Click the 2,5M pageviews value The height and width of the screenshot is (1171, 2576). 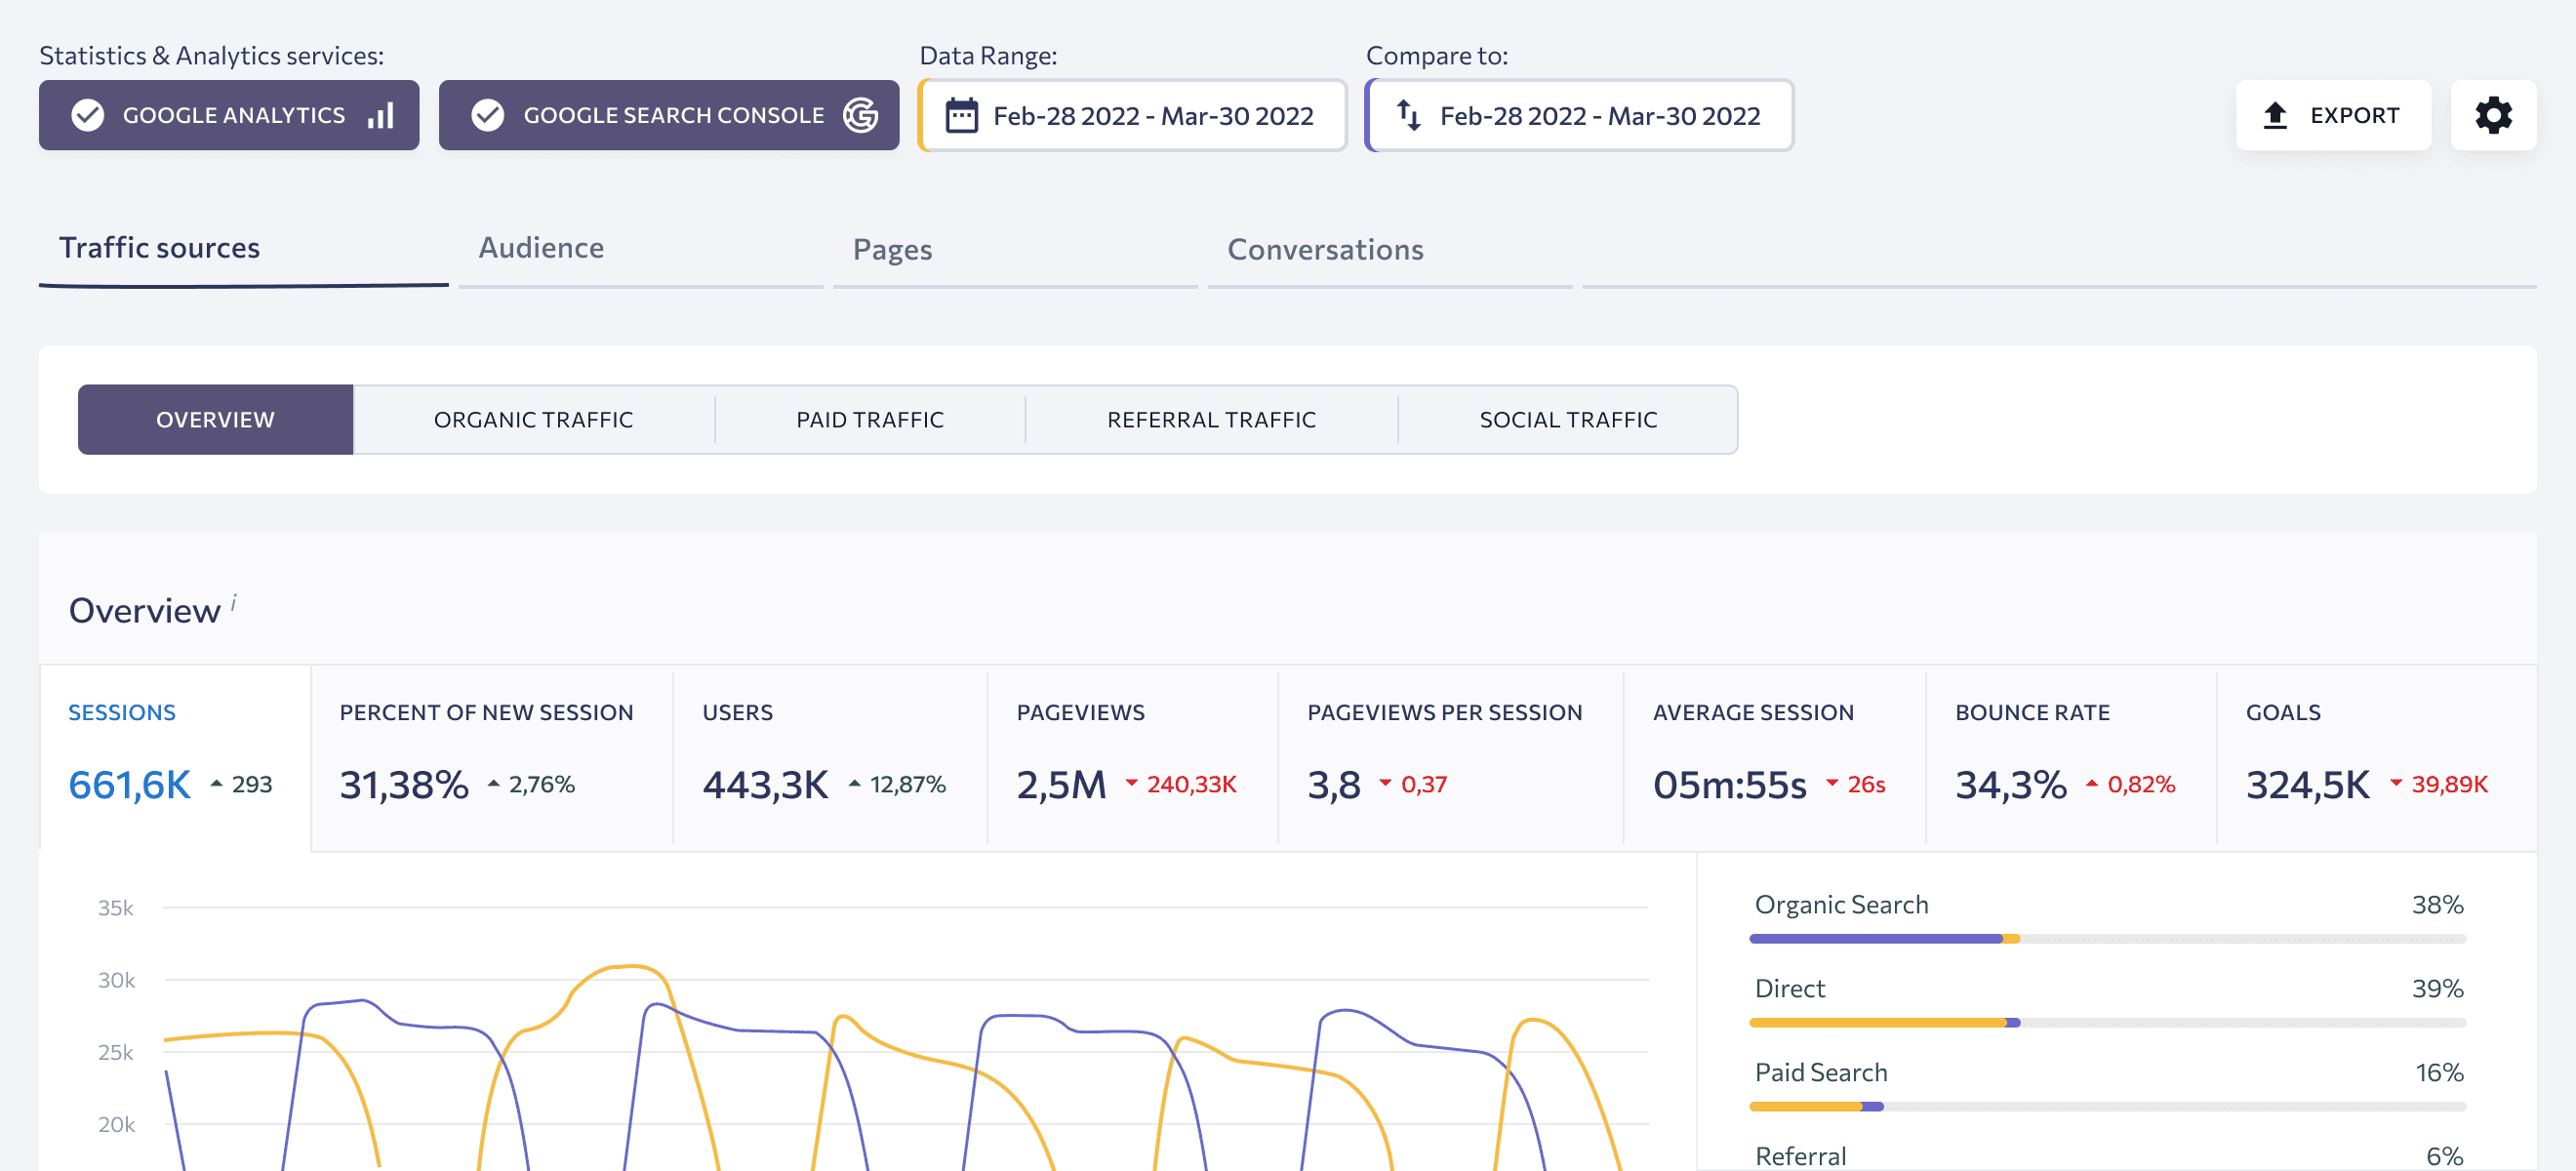click(1061, 784)
